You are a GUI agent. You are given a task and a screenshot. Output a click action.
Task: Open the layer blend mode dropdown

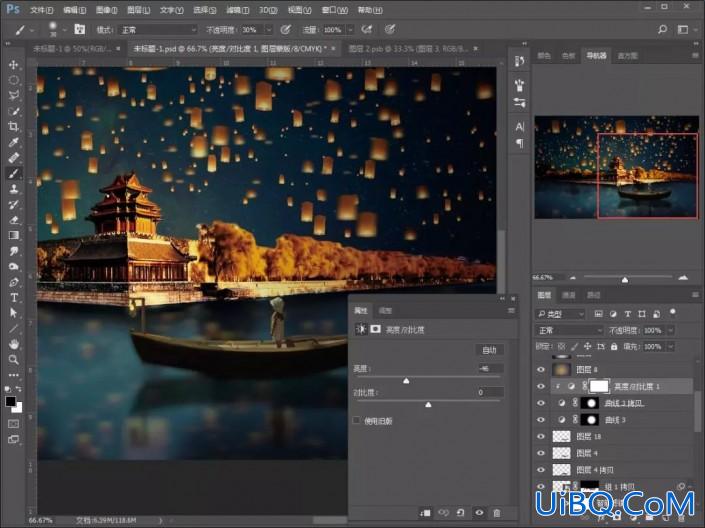click(569, 330)
